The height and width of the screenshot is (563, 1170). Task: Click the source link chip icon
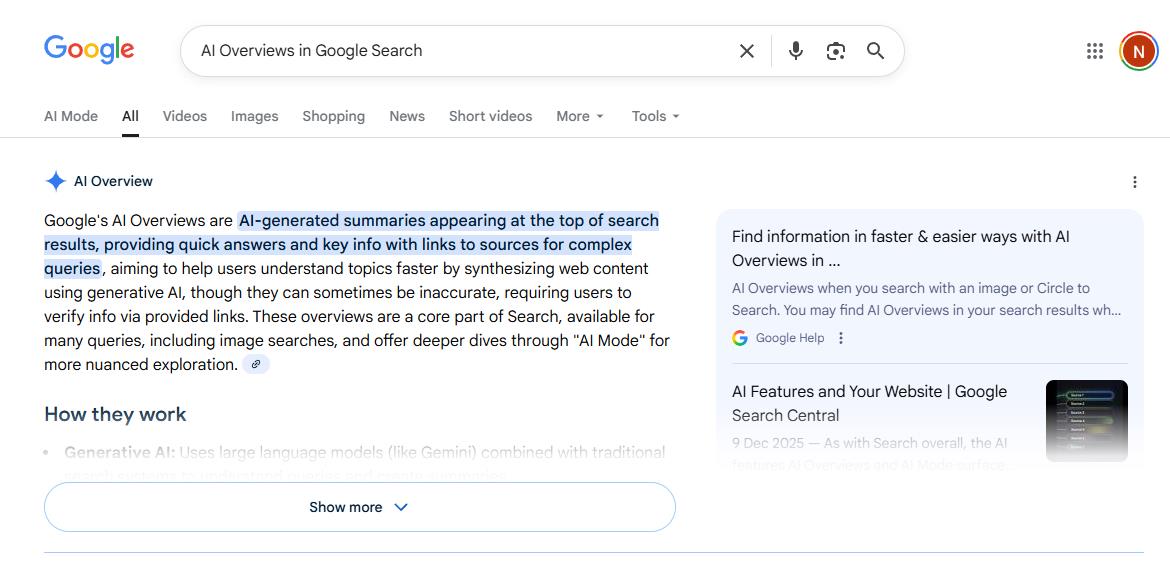pos(256,365)
